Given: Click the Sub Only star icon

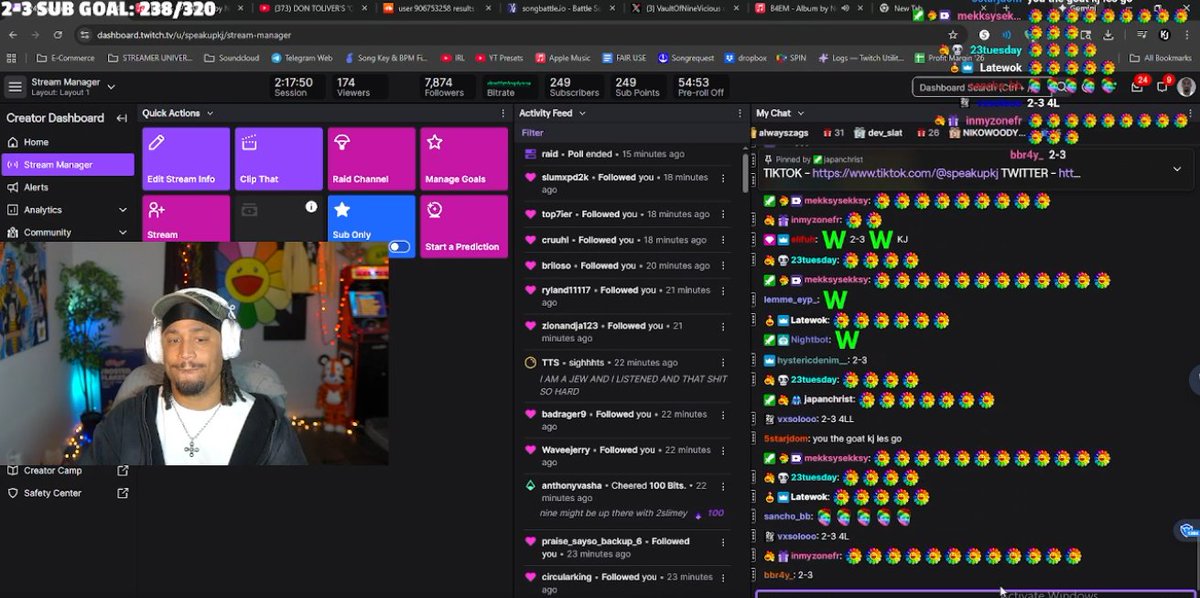Looking at the screenshot, I should point(342,210).
